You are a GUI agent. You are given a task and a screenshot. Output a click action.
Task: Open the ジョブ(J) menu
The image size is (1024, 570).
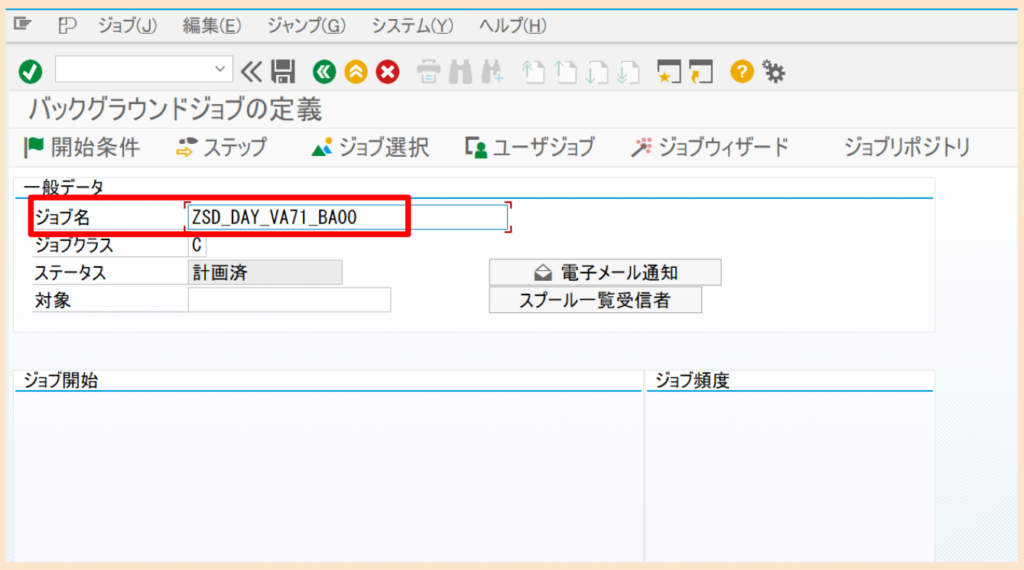tap(127, 25)
